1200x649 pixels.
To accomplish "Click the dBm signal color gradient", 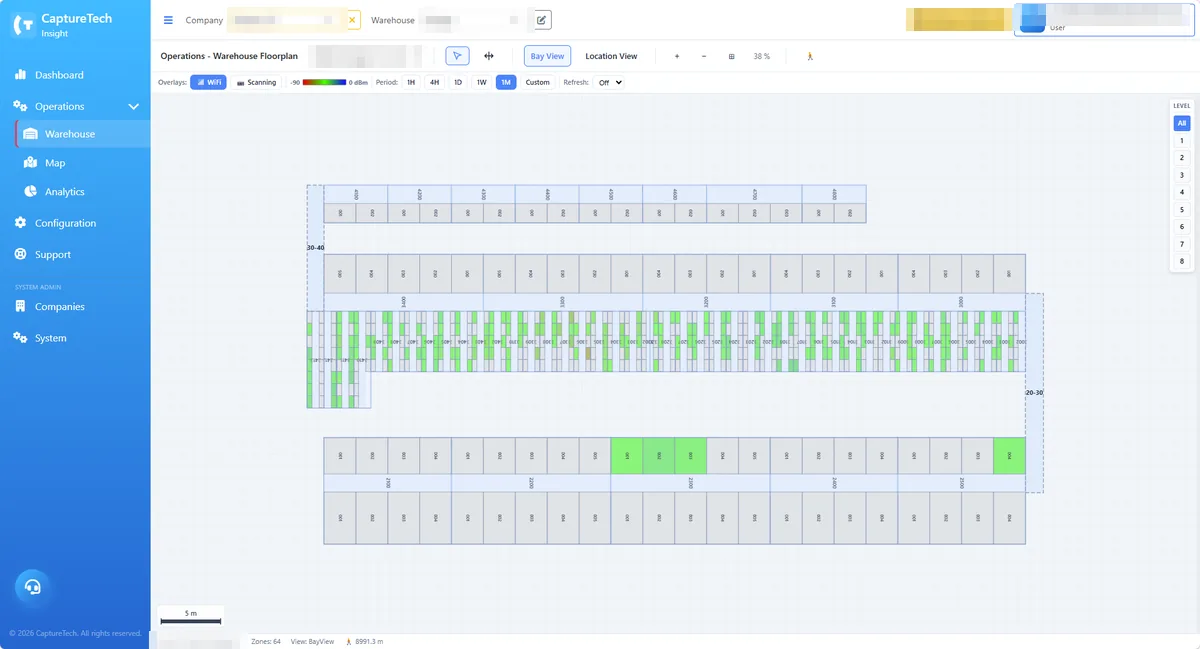I will [325, 82].
